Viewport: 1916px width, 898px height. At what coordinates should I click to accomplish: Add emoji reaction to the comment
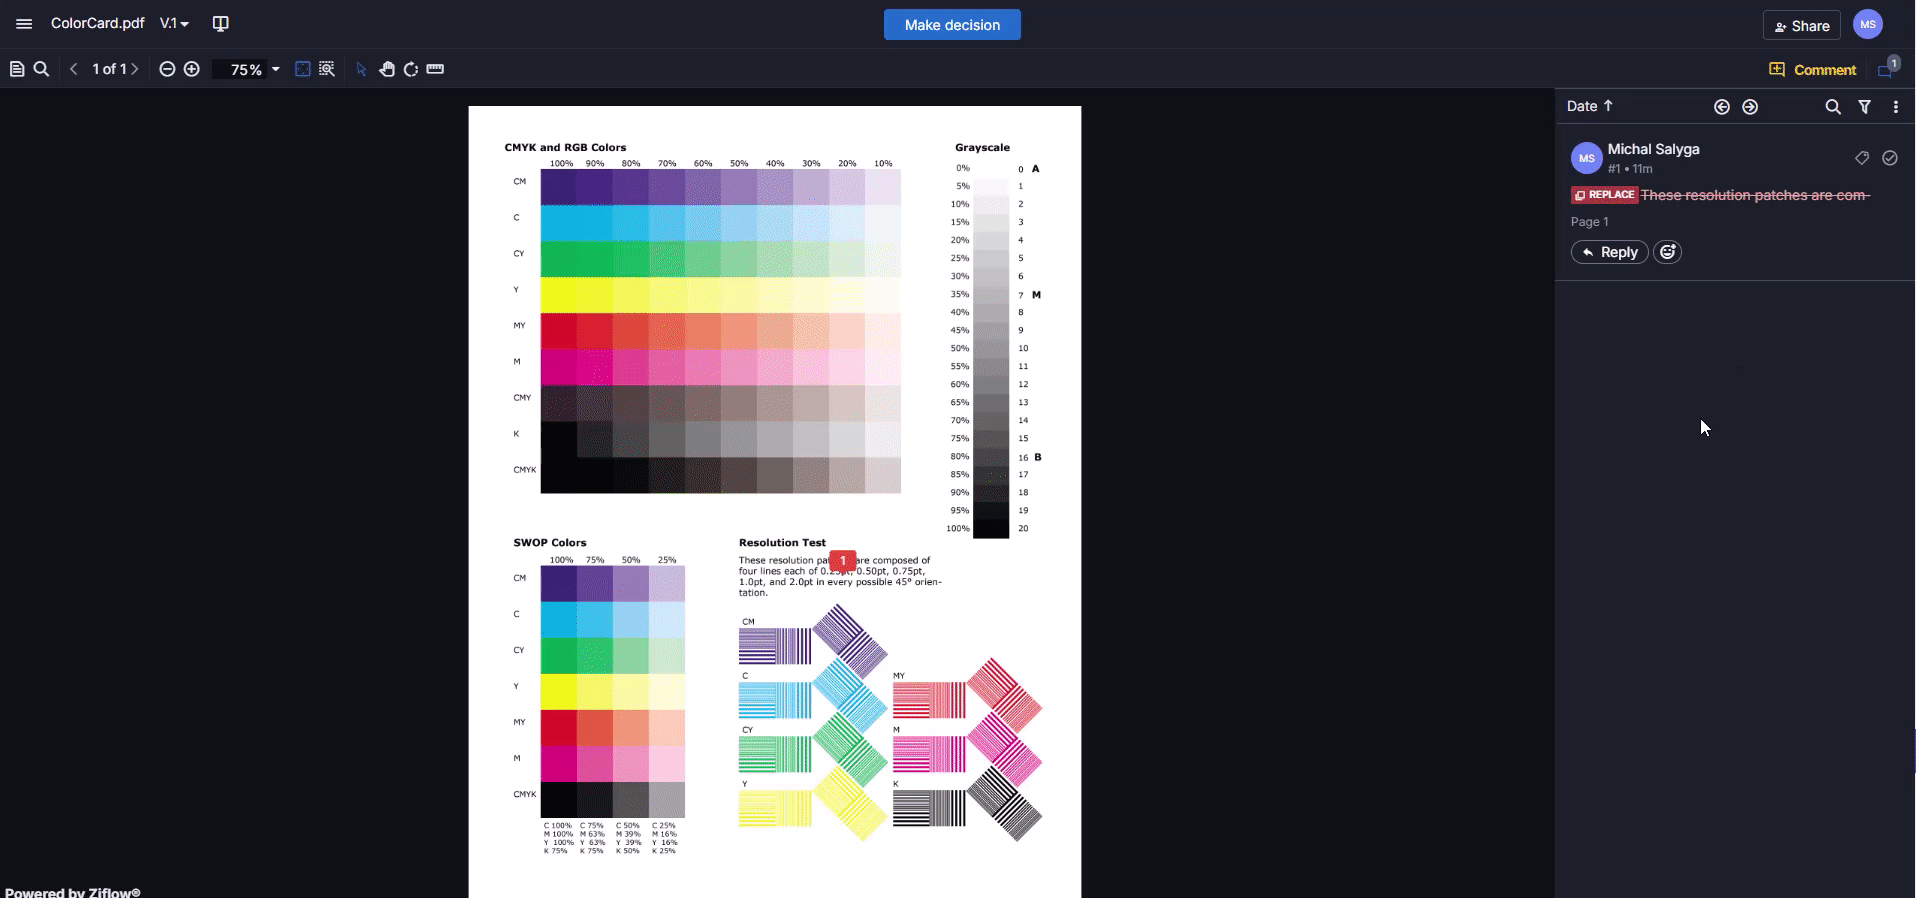pos(1667,252)
